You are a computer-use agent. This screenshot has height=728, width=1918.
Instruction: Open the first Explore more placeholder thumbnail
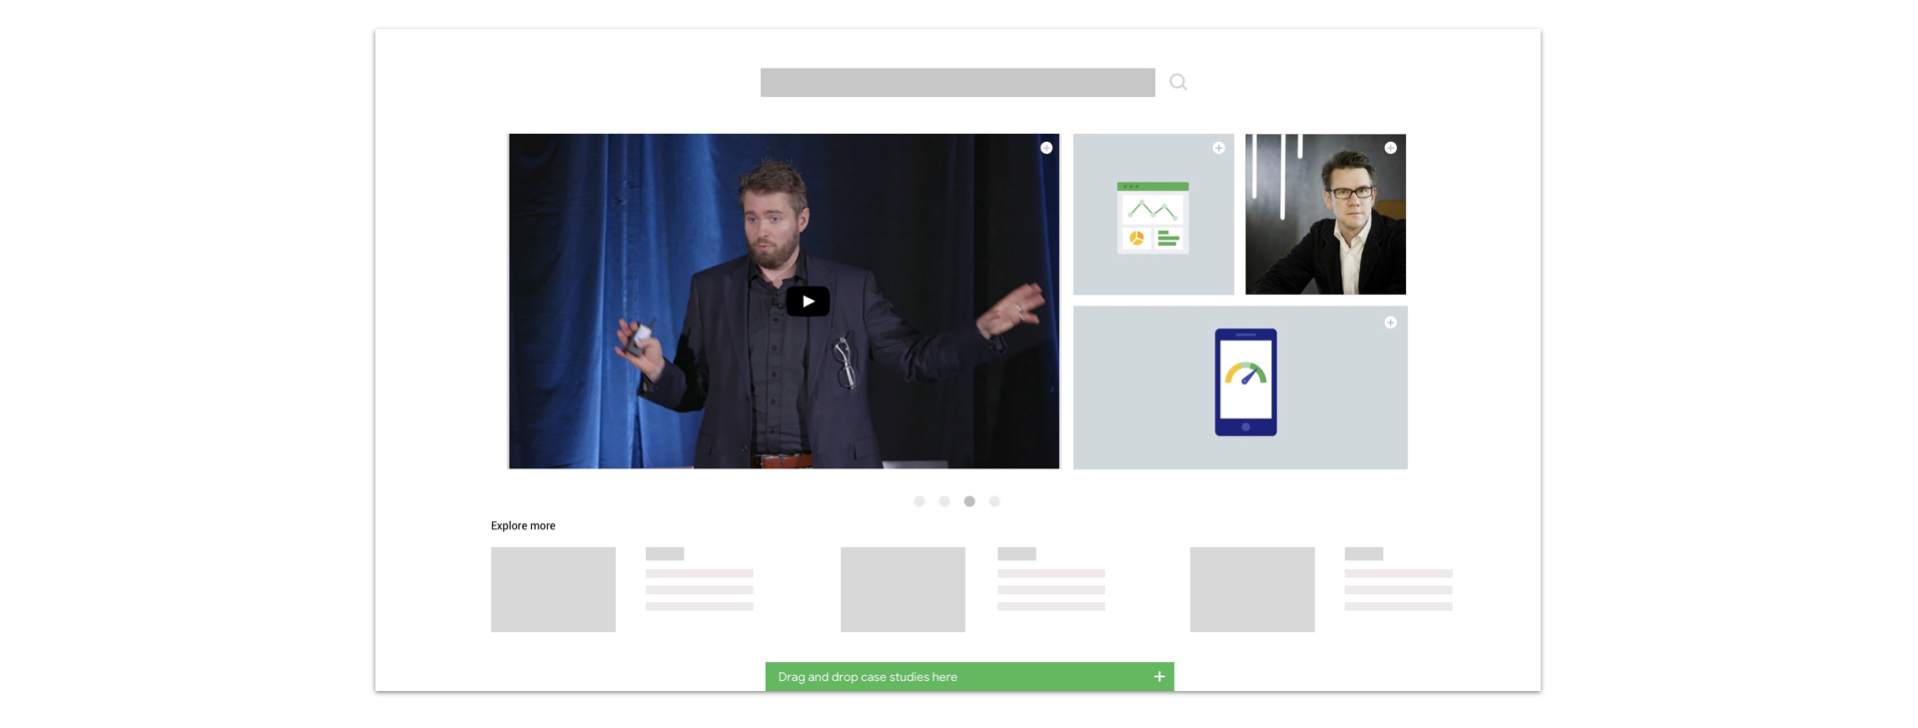click(x=553, y=589)
